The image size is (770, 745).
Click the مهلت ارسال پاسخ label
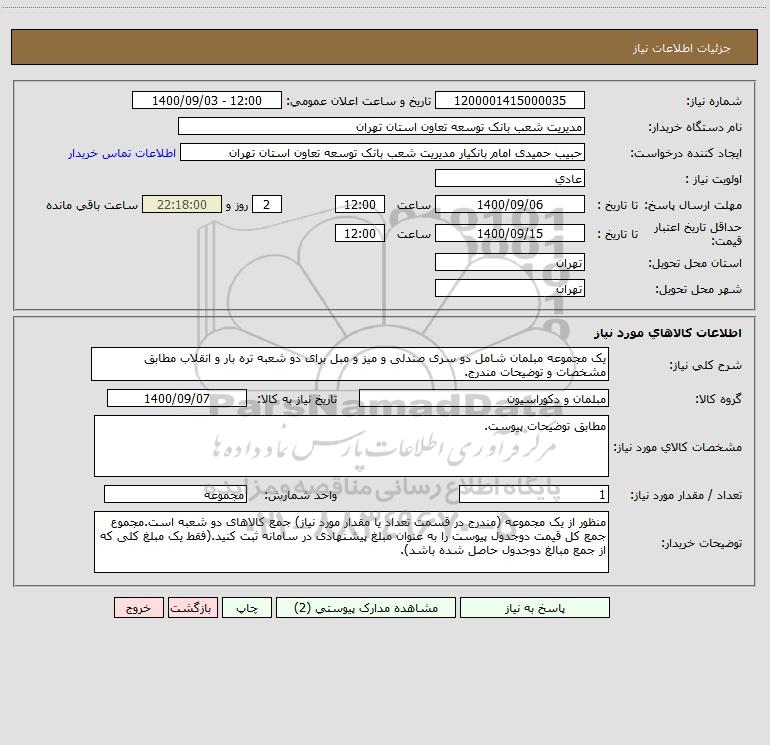coord(693,205)
